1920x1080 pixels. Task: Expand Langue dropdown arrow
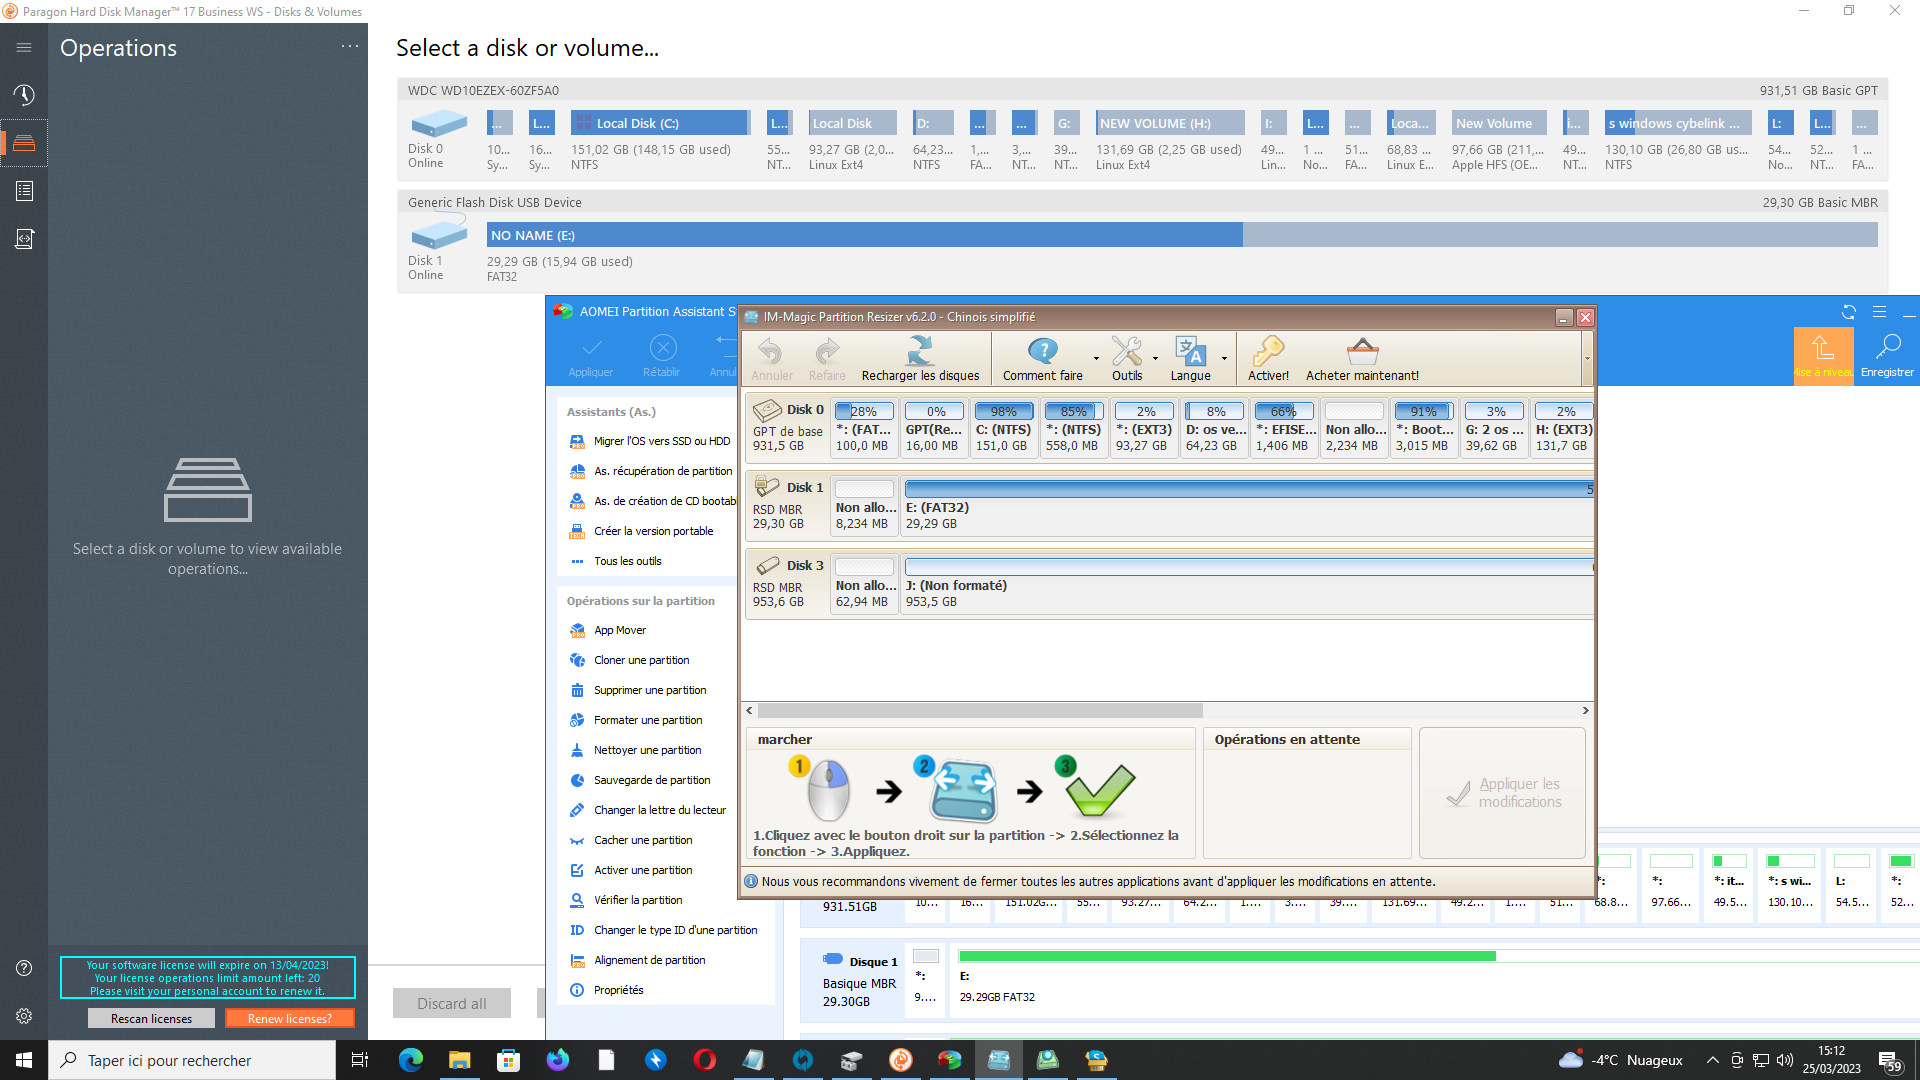[x=1224, y=359]
